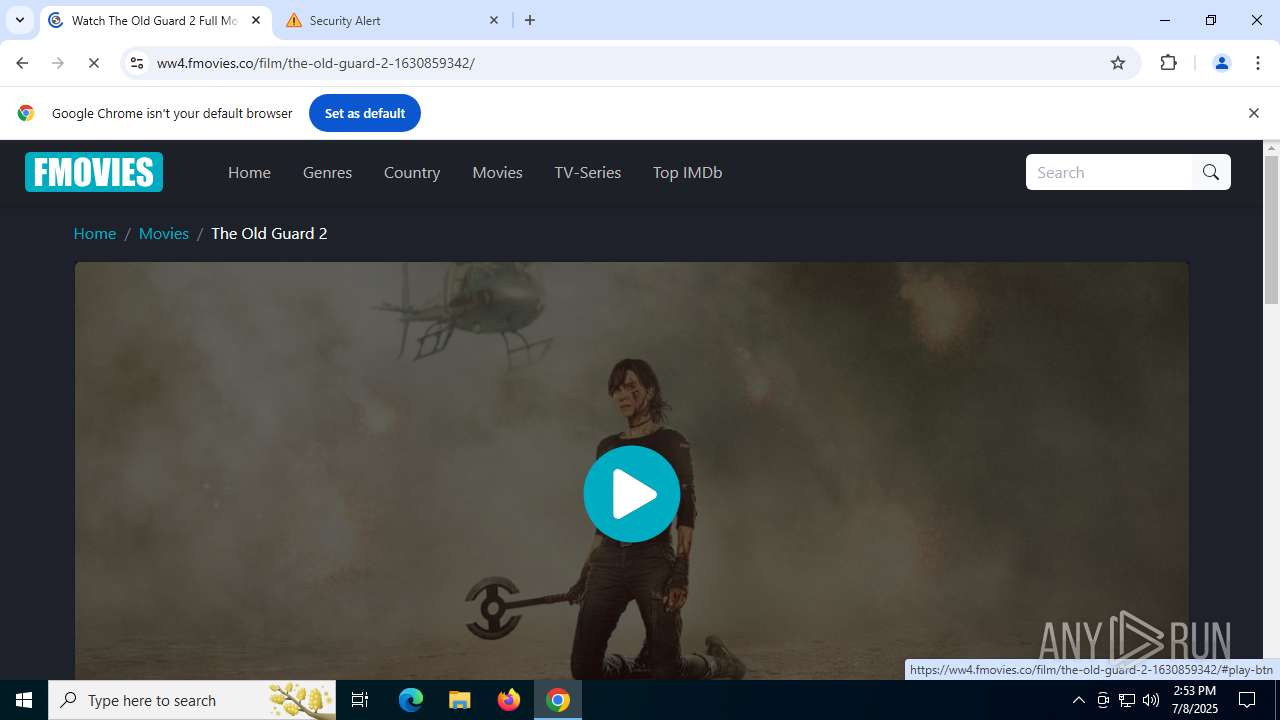Go forward in browser history
1280x720 pixels.
58,63
